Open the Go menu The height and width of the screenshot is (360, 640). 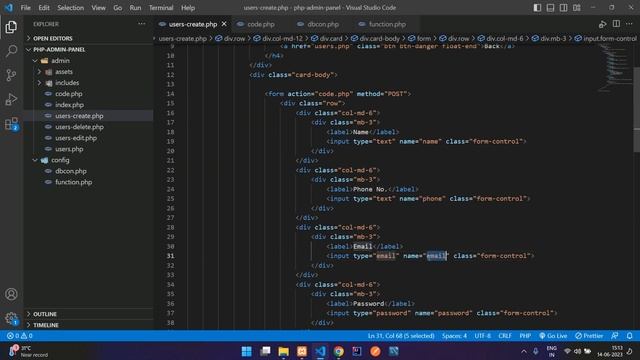point(118,8)
